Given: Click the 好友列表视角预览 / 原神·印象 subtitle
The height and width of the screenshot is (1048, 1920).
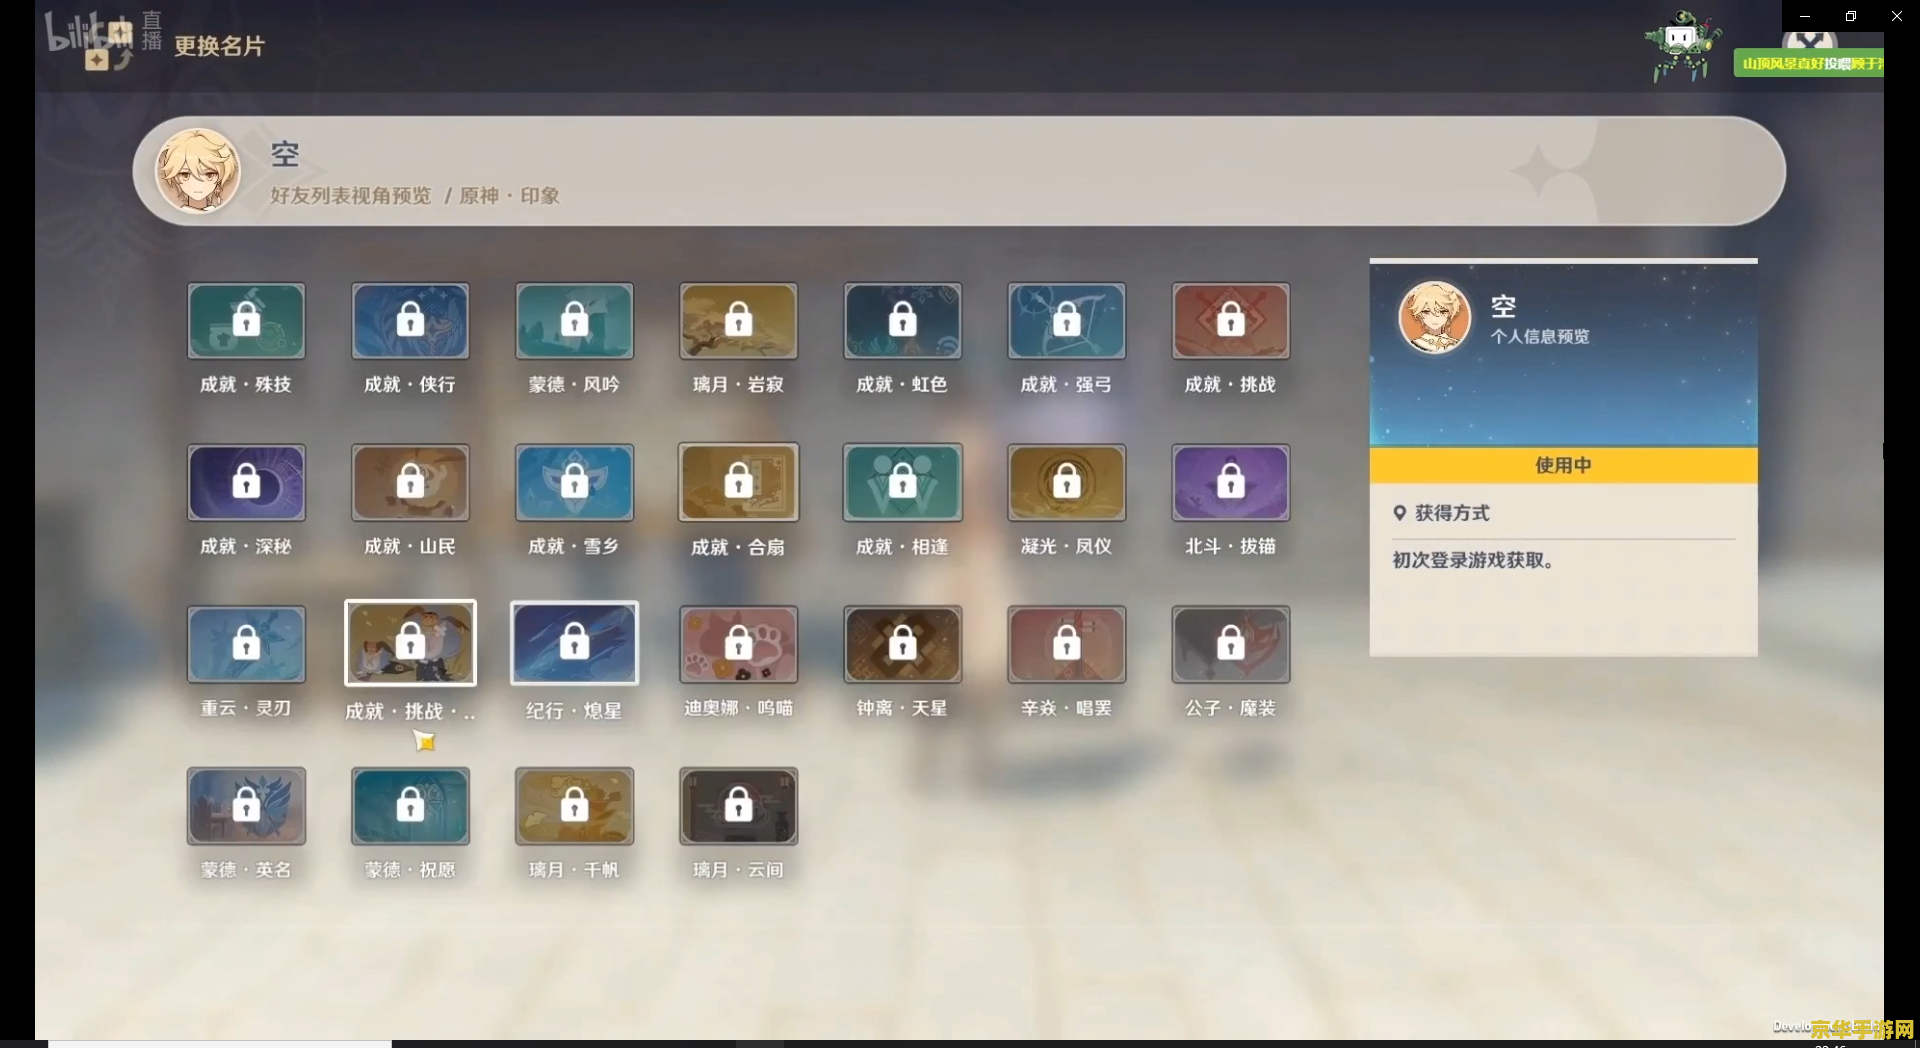Looking at the screenshot, I should pos(415,196).
